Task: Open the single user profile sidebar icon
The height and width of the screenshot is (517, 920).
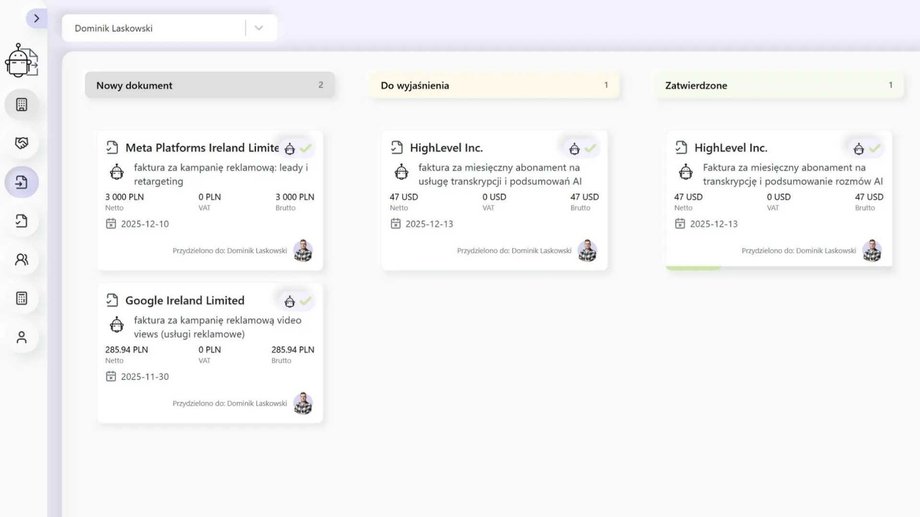Action: coord(21,337)
